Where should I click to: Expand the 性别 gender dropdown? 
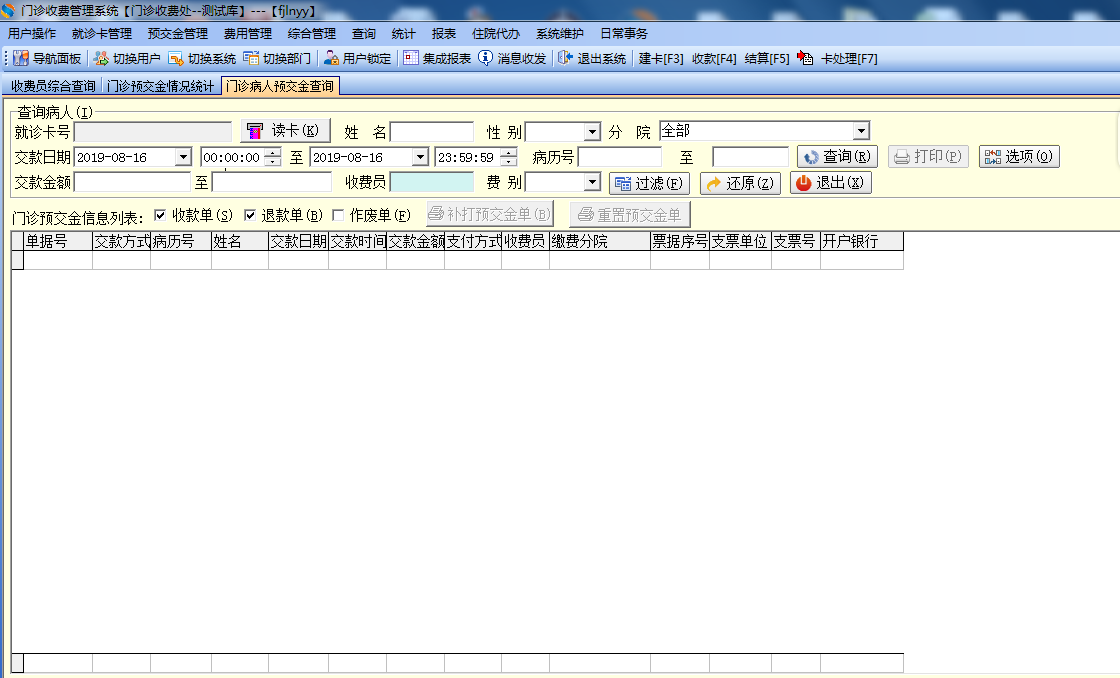click(592, 132)
